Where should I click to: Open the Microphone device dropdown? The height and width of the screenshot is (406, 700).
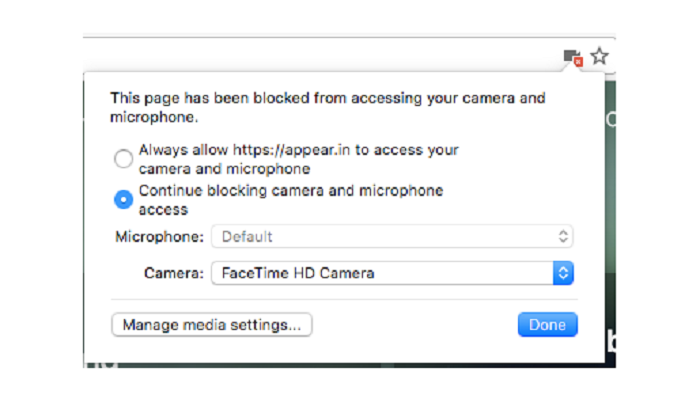[x=392, y=237]
